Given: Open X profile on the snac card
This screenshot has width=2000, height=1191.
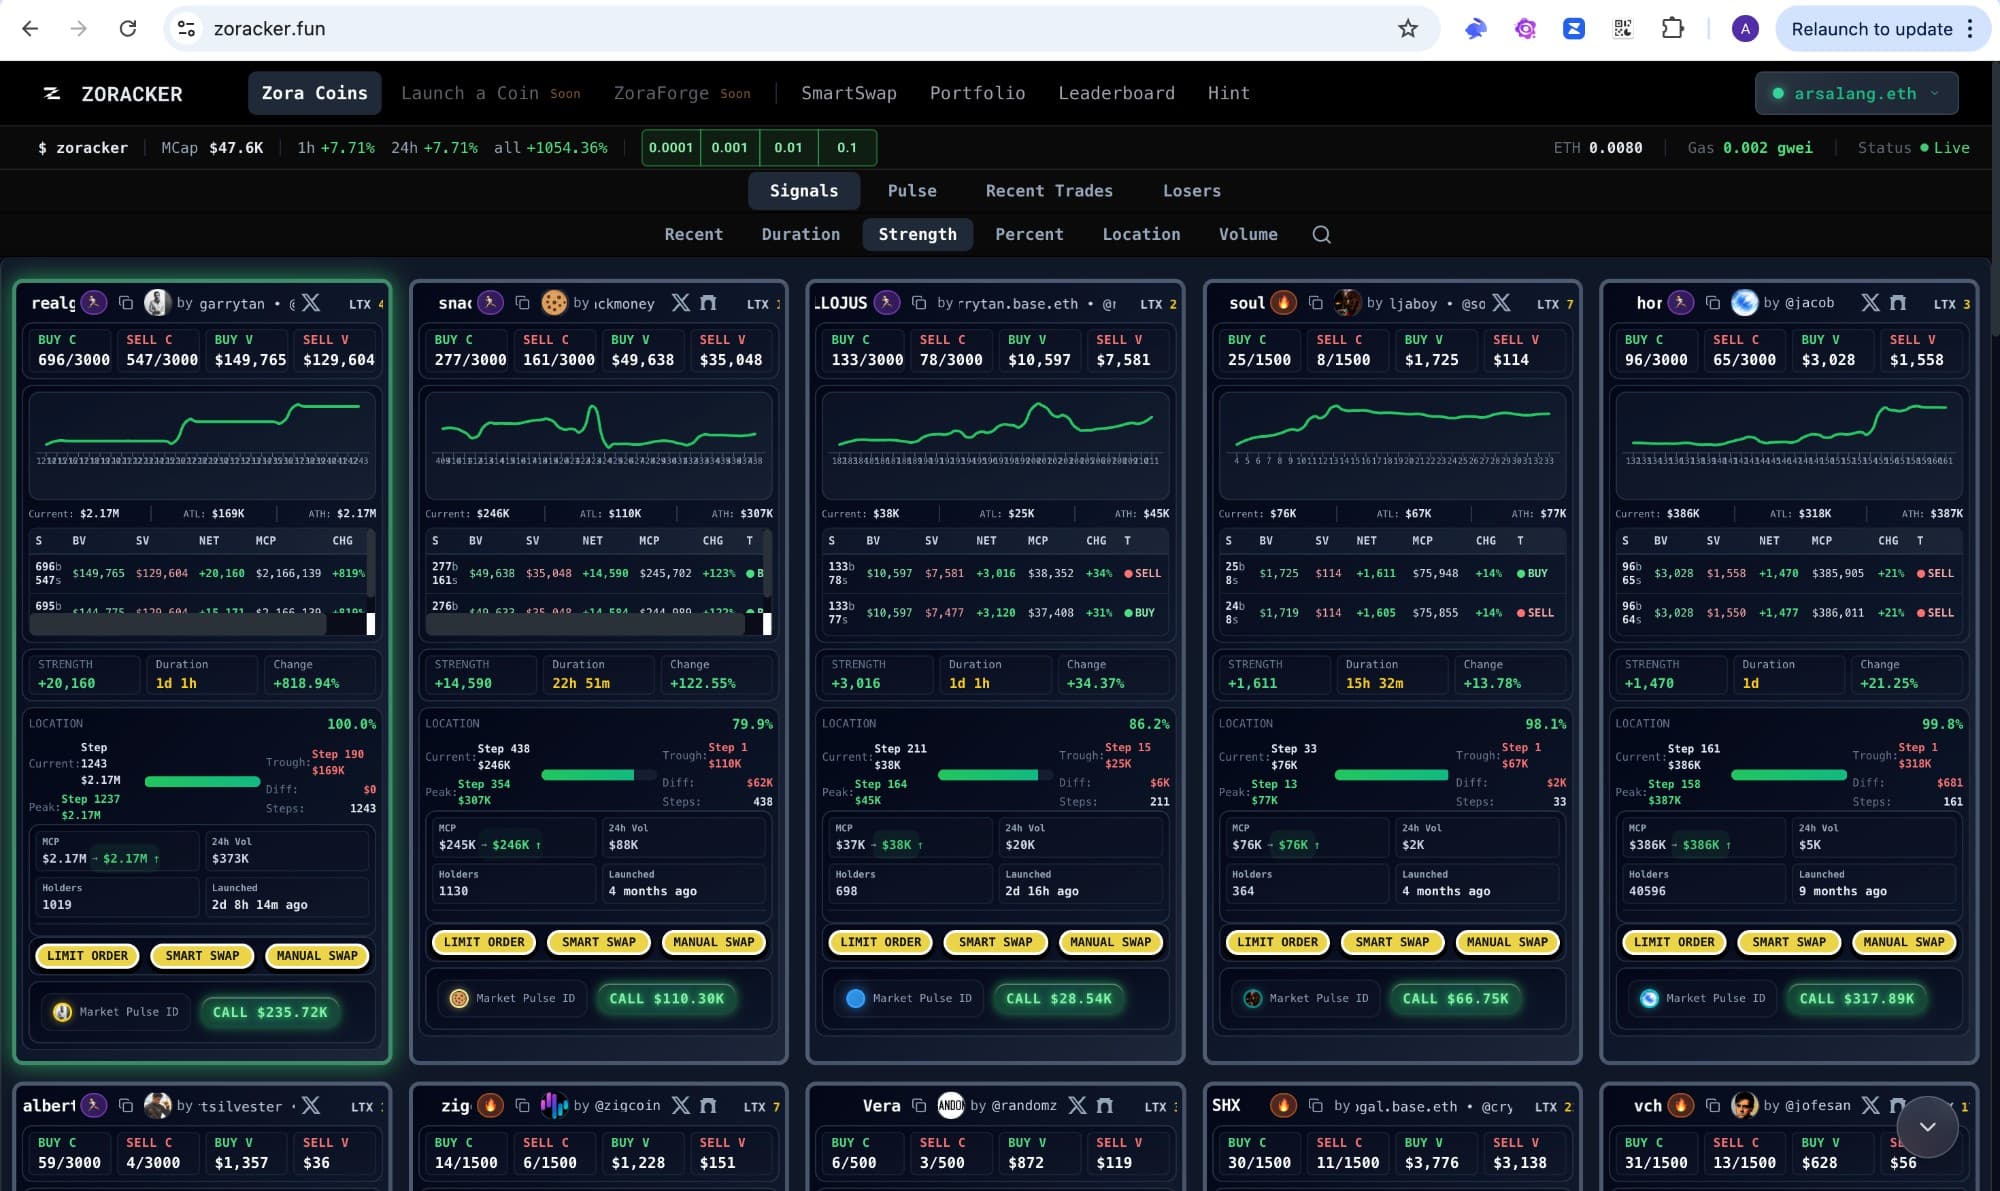Looking at the screenshot, I should [x=681, y=303].
